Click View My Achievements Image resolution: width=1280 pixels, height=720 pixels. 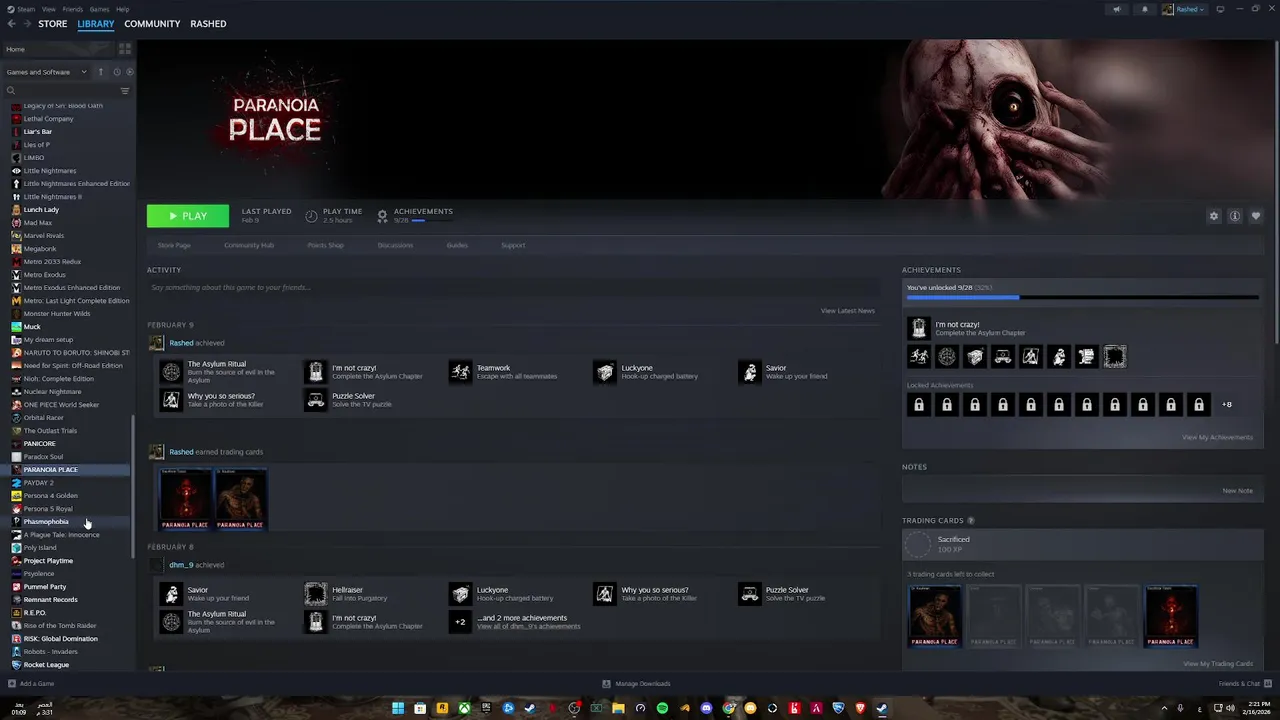tap(1217, 437)
